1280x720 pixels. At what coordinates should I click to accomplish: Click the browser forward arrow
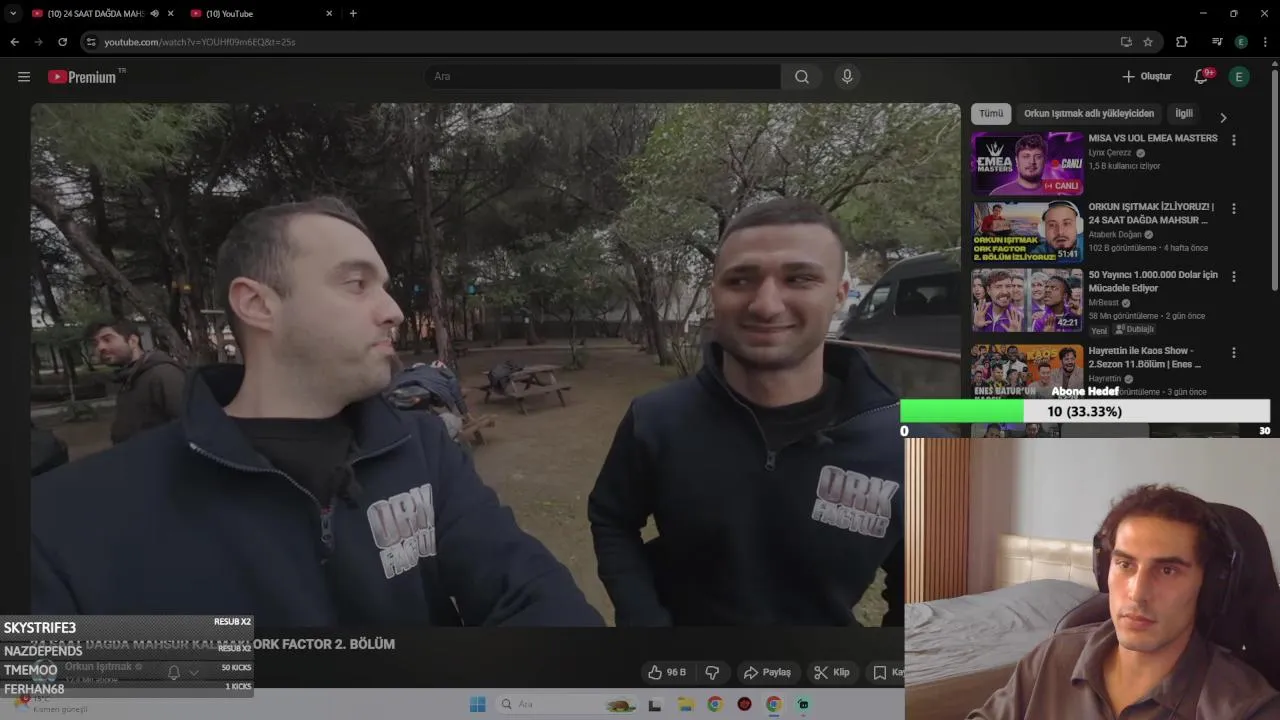pyautogui.click(x=38, y=42)
